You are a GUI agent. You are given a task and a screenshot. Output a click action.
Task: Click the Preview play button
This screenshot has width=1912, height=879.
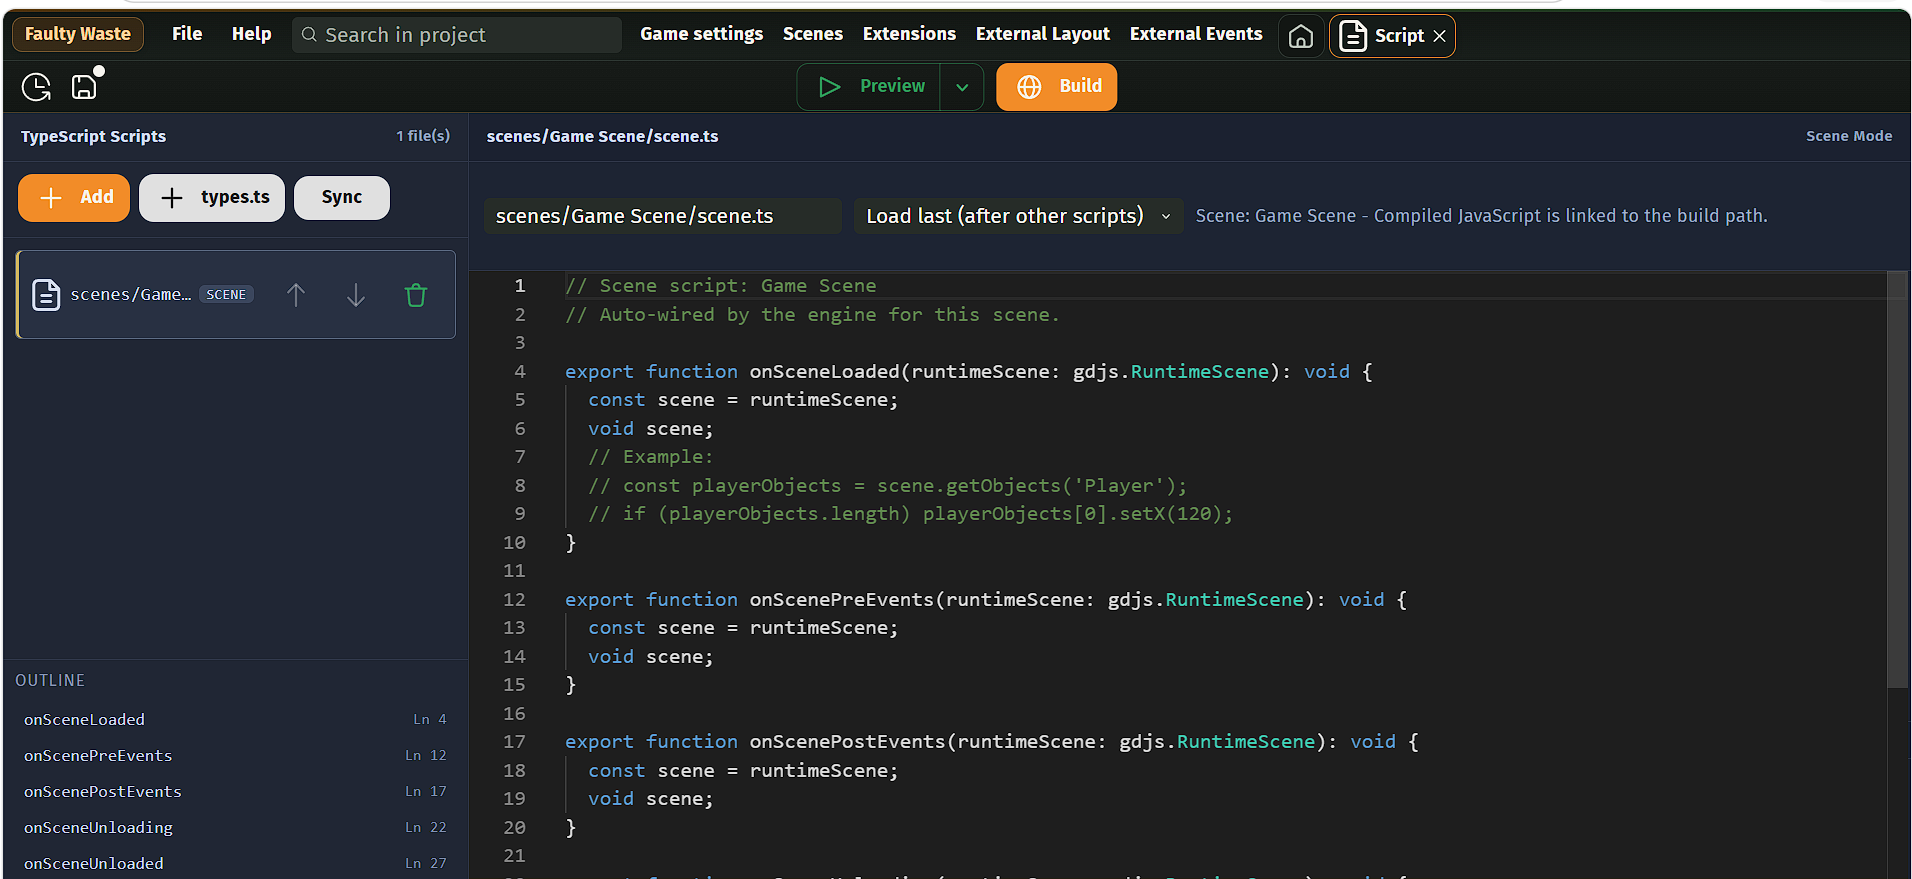coord(869,87)
